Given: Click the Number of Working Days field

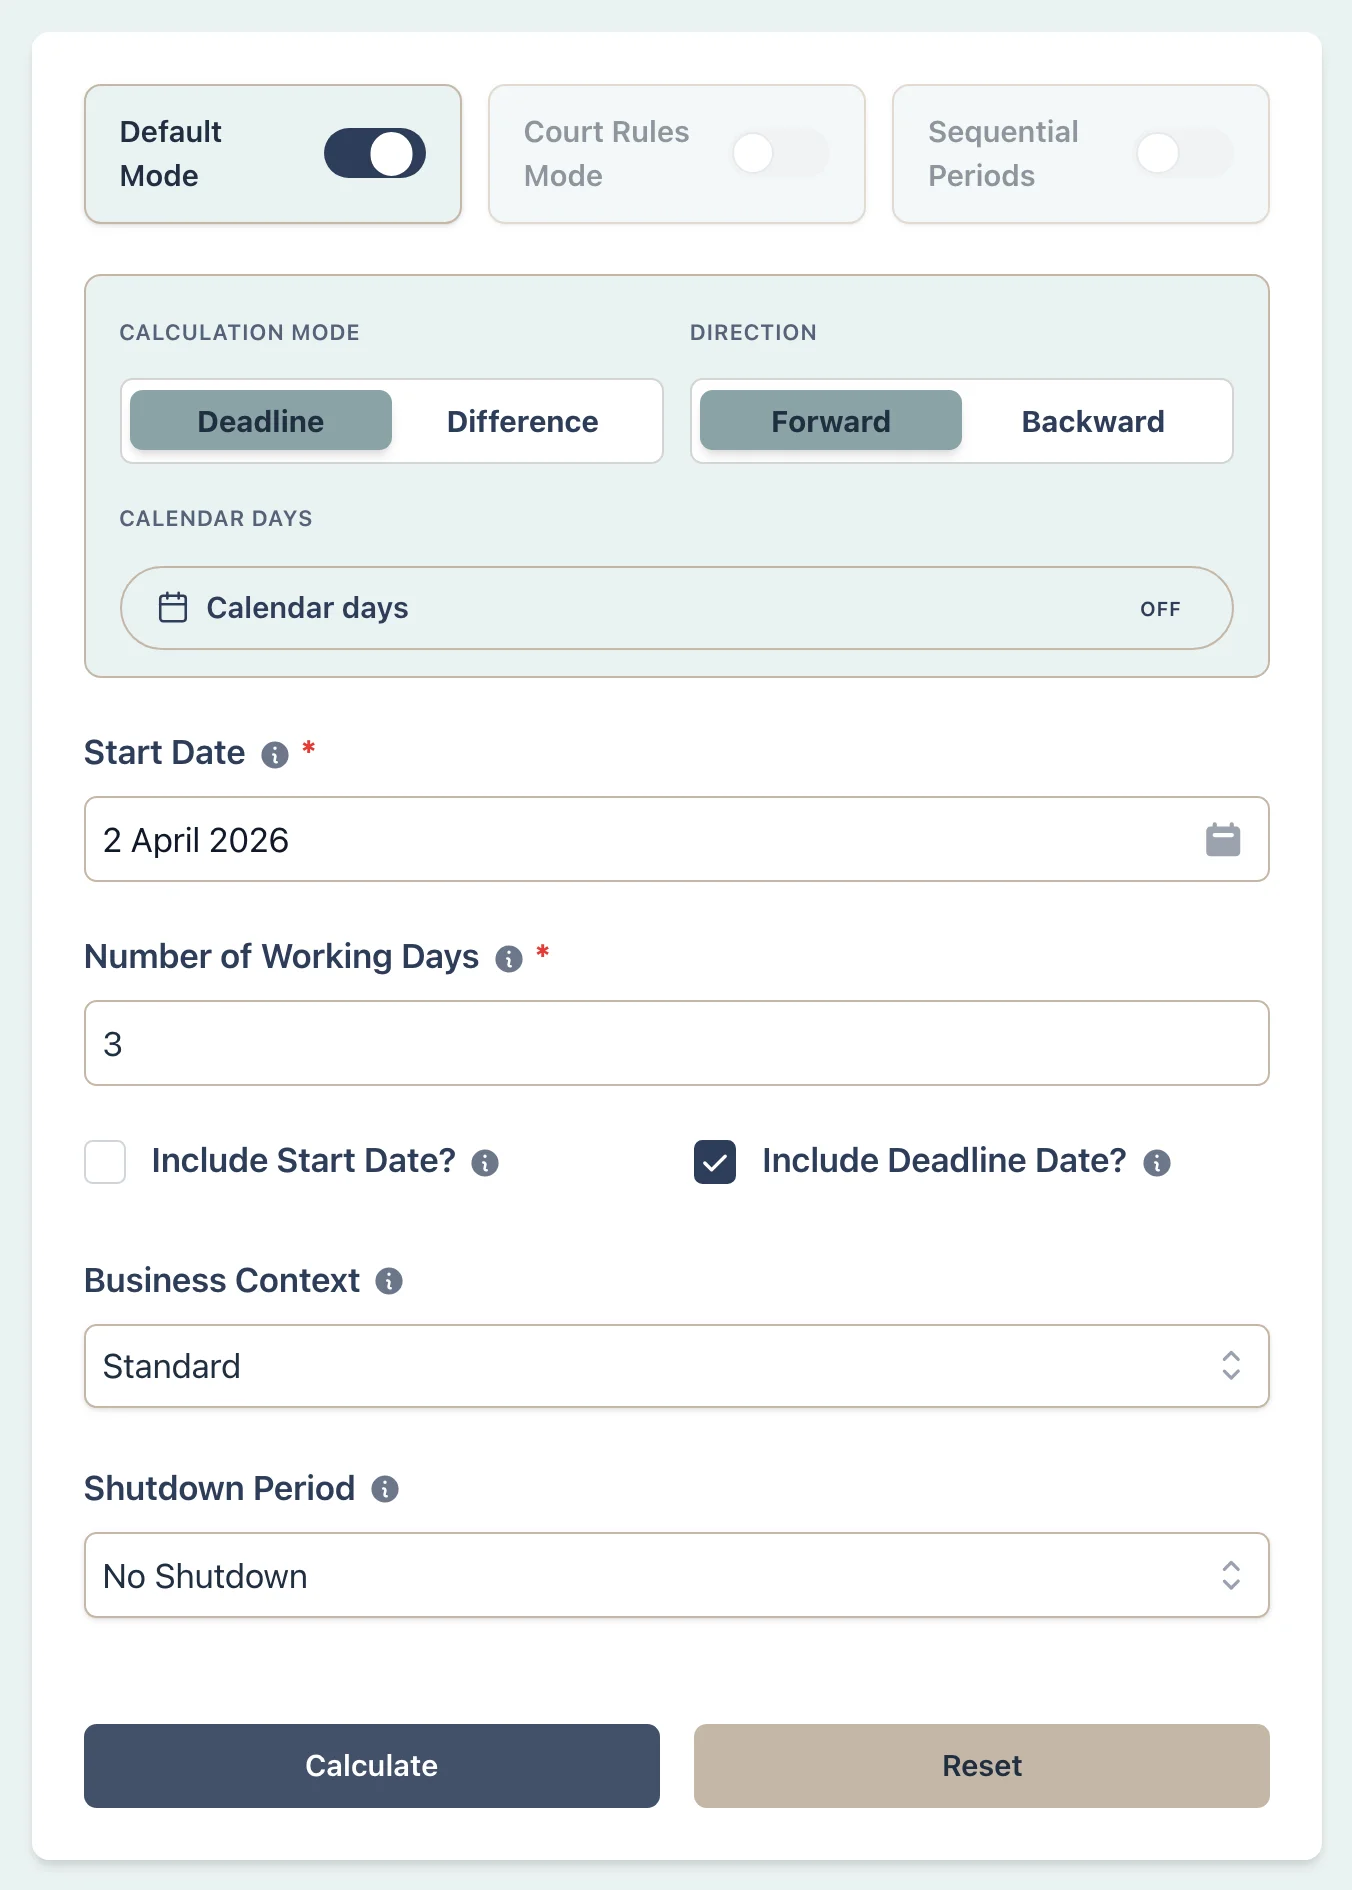Looking at the screenshot, I should (x=677, y=1043).
